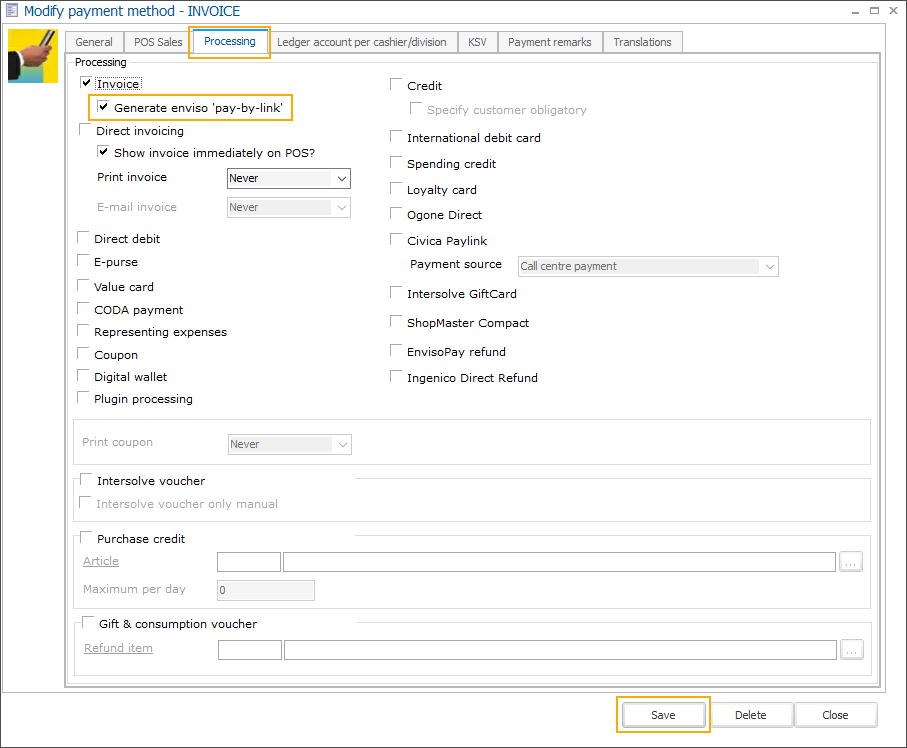
Task: Check the E-purse payment option
Action: pyautogui.click(x=82, y=261)
